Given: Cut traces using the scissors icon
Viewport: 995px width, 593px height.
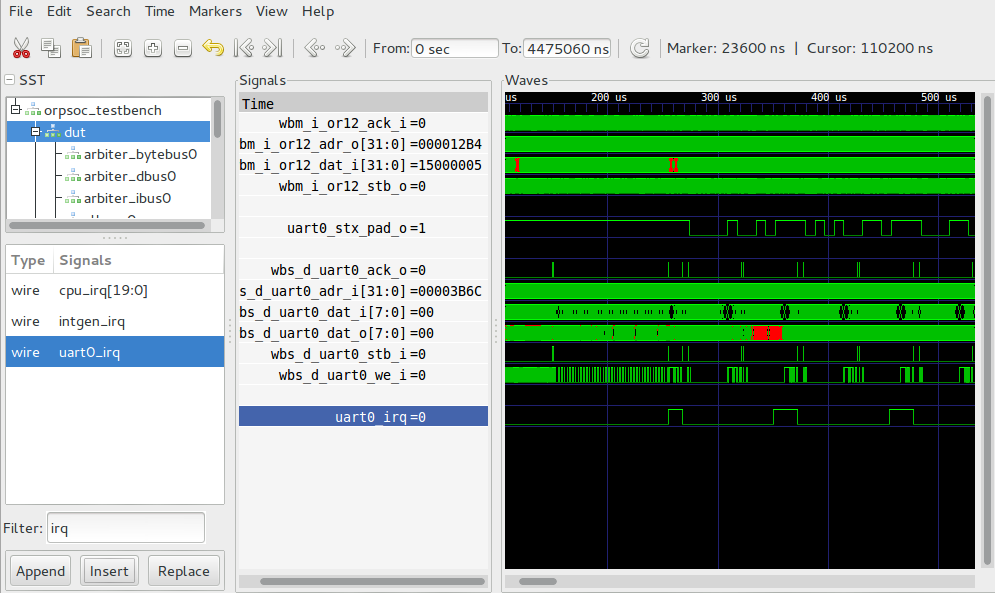Looking at the screenshot, I should [22, 47].
